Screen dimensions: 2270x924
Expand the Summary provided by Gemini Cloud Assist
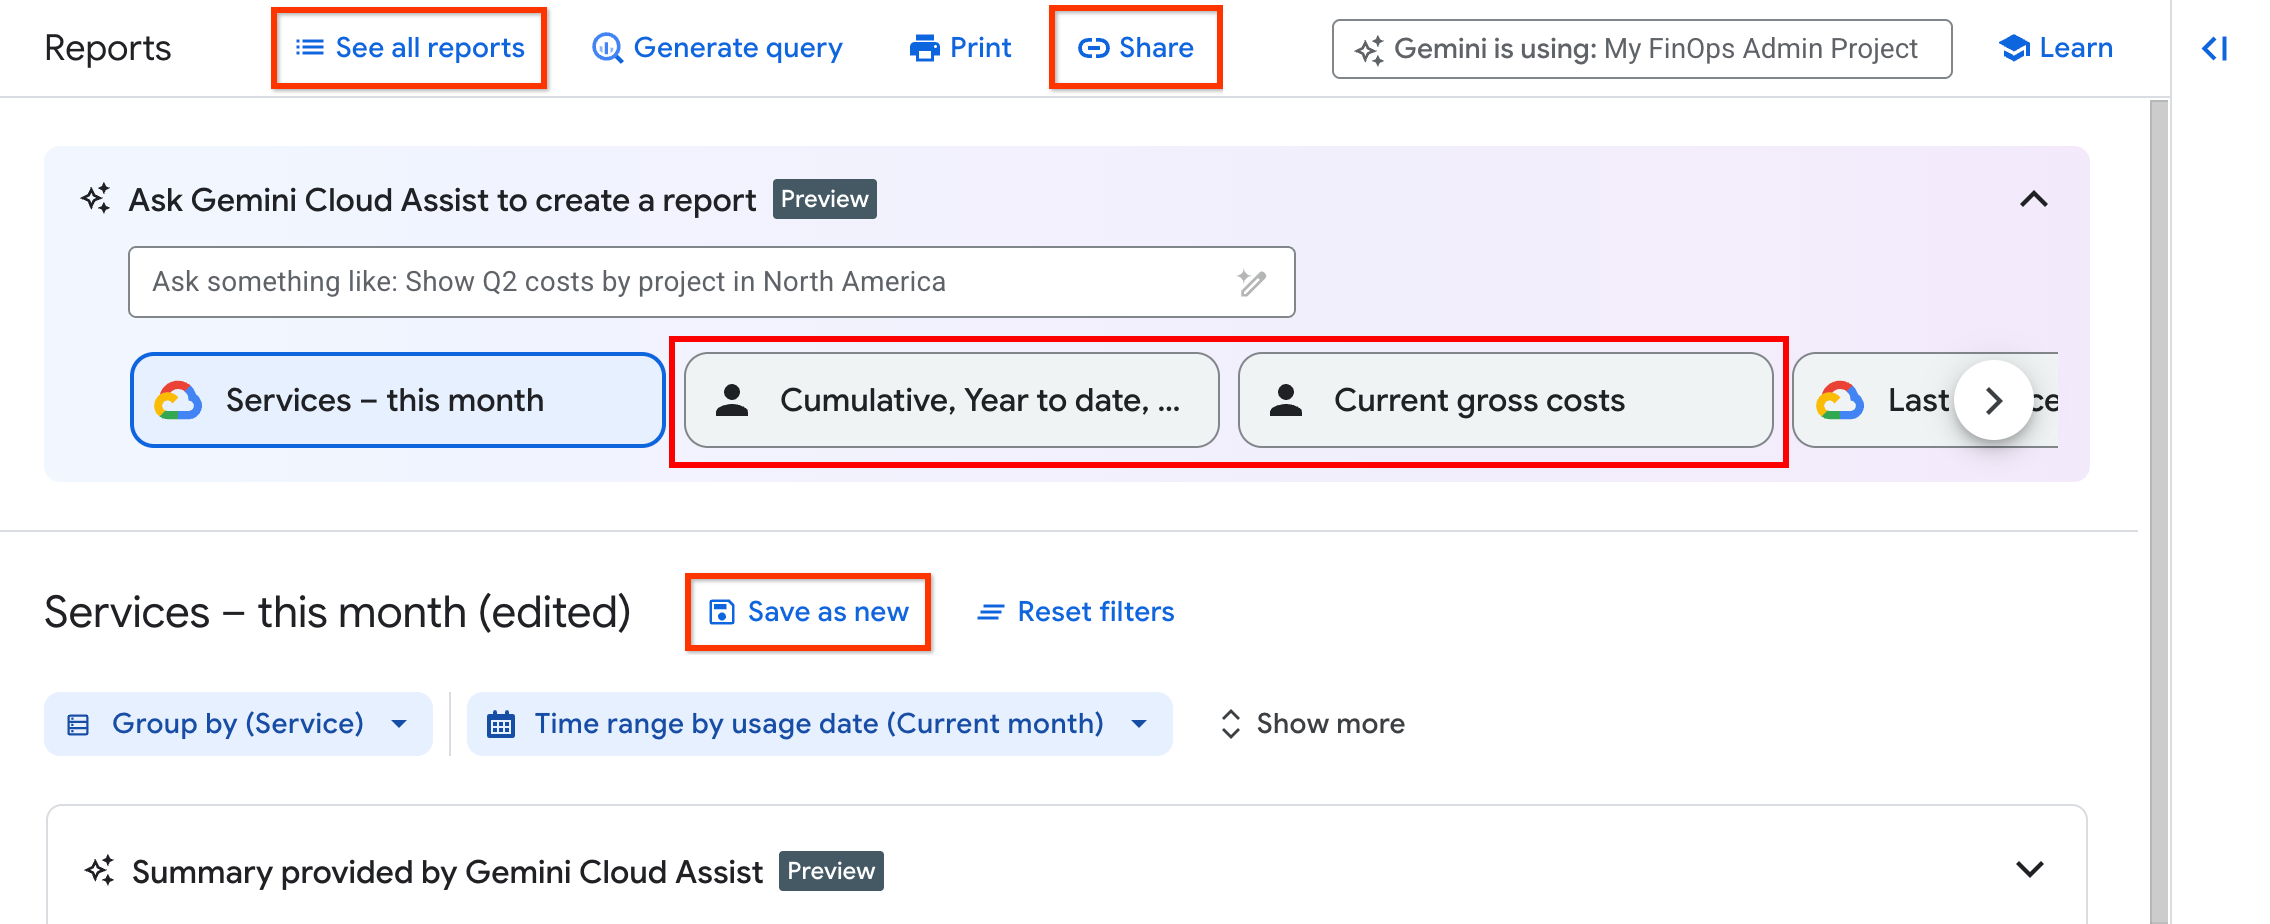(x=2030, y=869)
